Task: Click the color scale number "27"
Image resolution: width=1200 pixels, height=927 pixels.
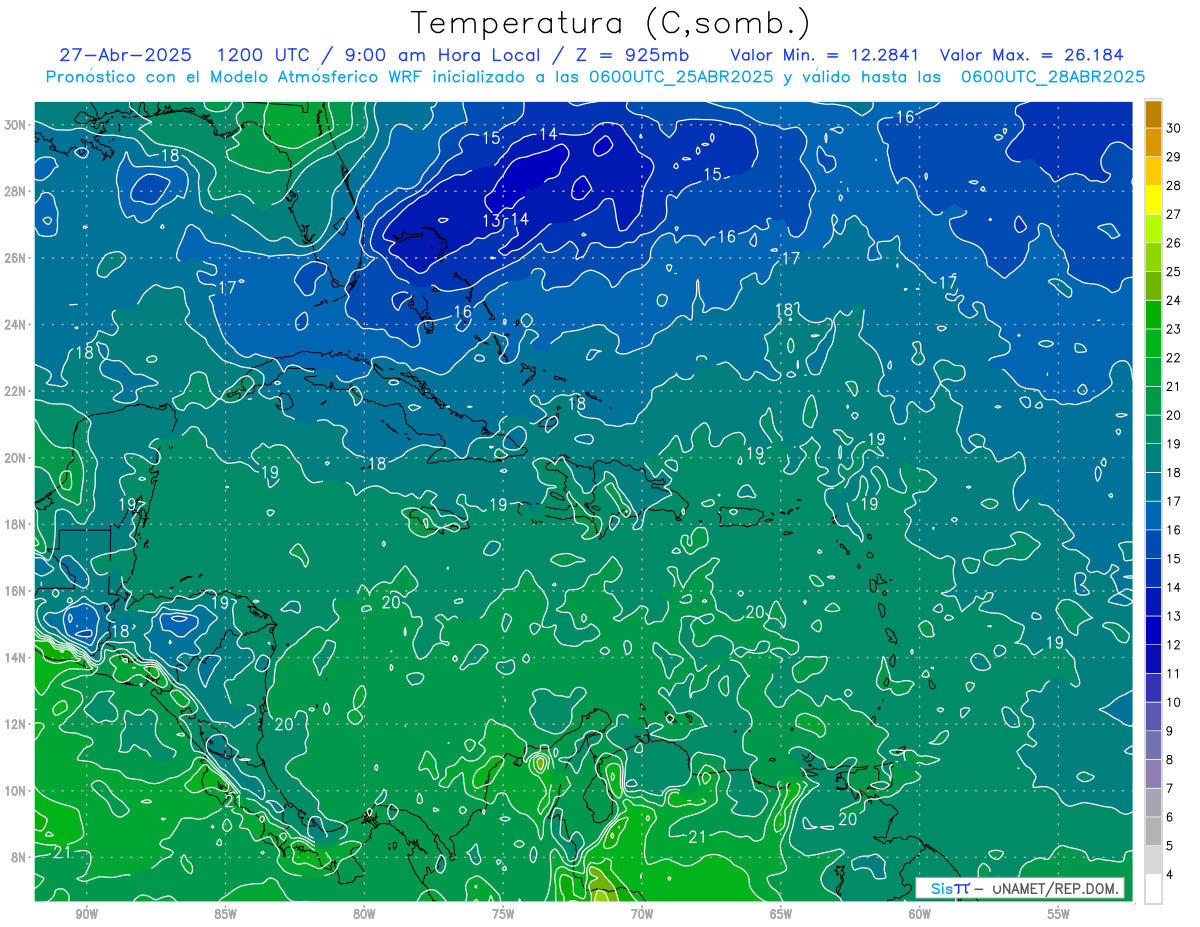Action: (x=1173, y=214)
